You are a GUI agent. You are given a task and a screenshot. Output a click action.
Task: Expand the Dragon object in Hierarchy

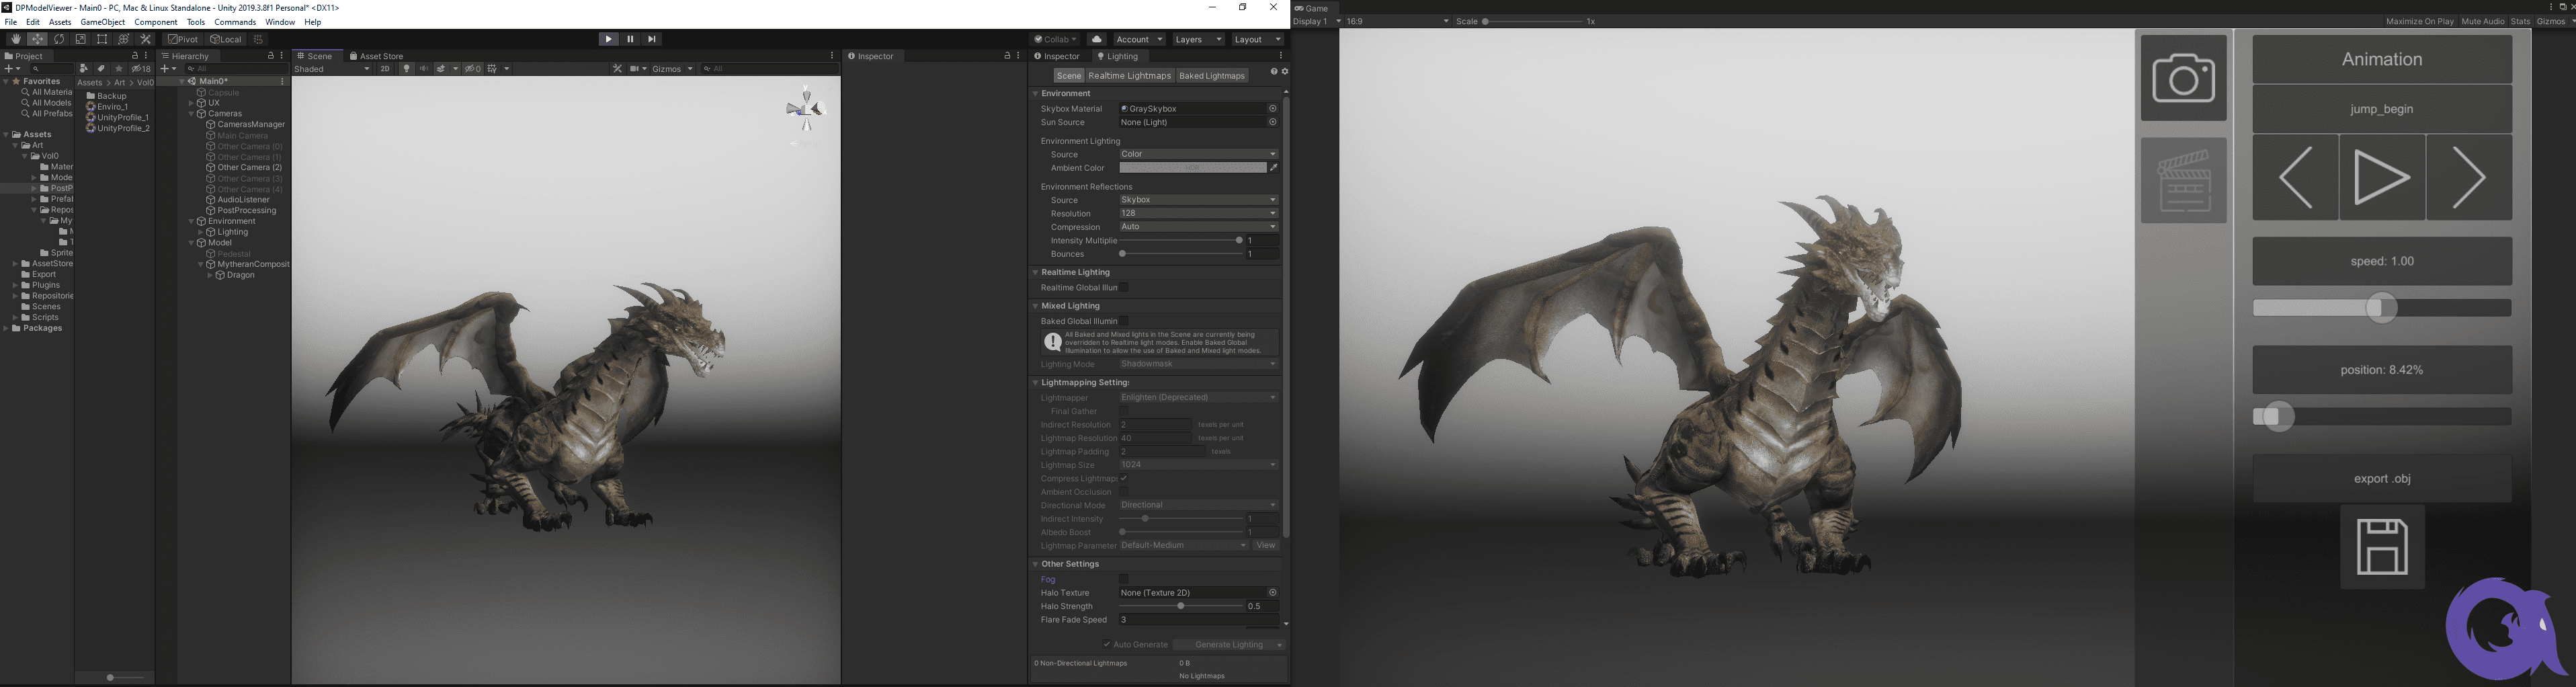click(x=210, y=275)
